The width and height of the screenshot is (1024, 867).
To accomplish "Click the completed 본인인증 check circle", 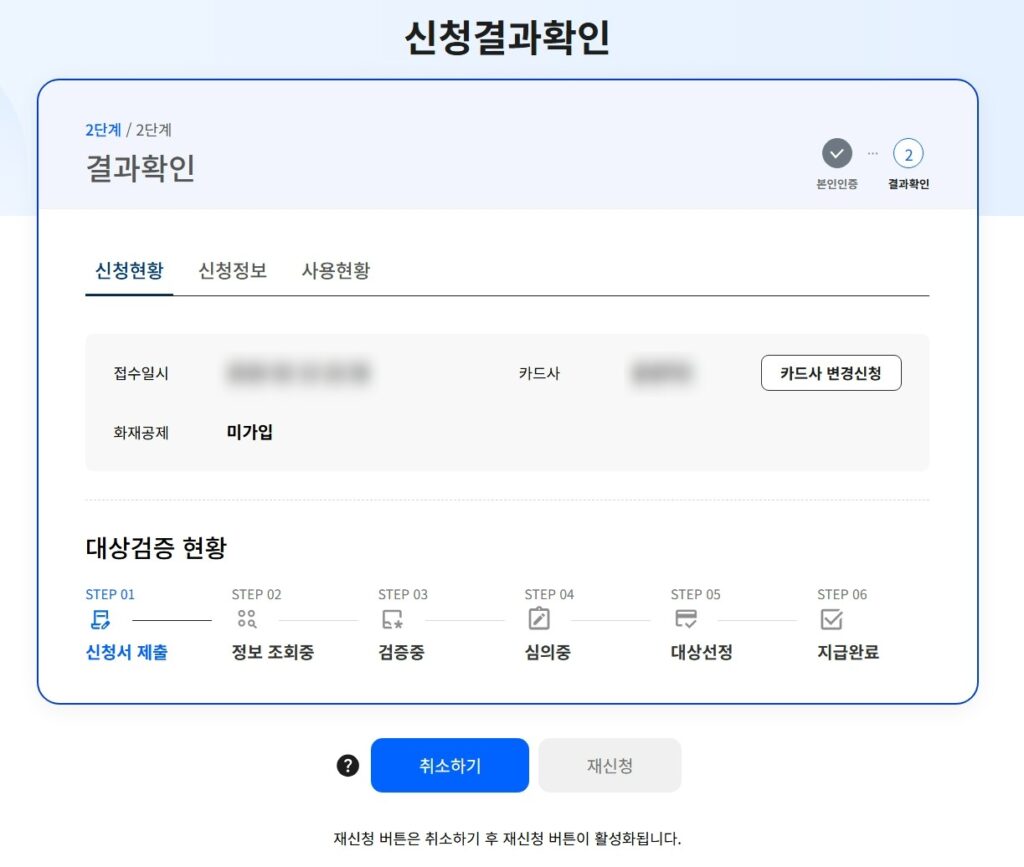I will 836,154.
